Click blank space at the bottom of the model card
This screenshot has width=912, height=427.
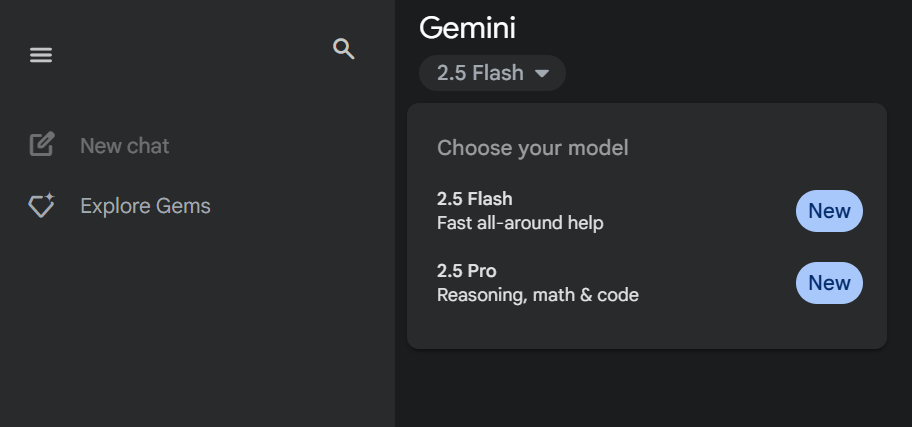coord(647,330)
